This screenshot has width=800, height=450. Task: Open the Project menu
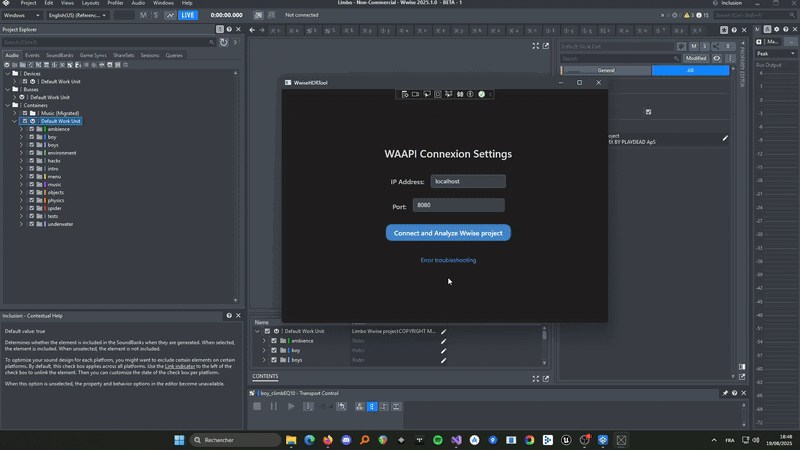point(28,3)
